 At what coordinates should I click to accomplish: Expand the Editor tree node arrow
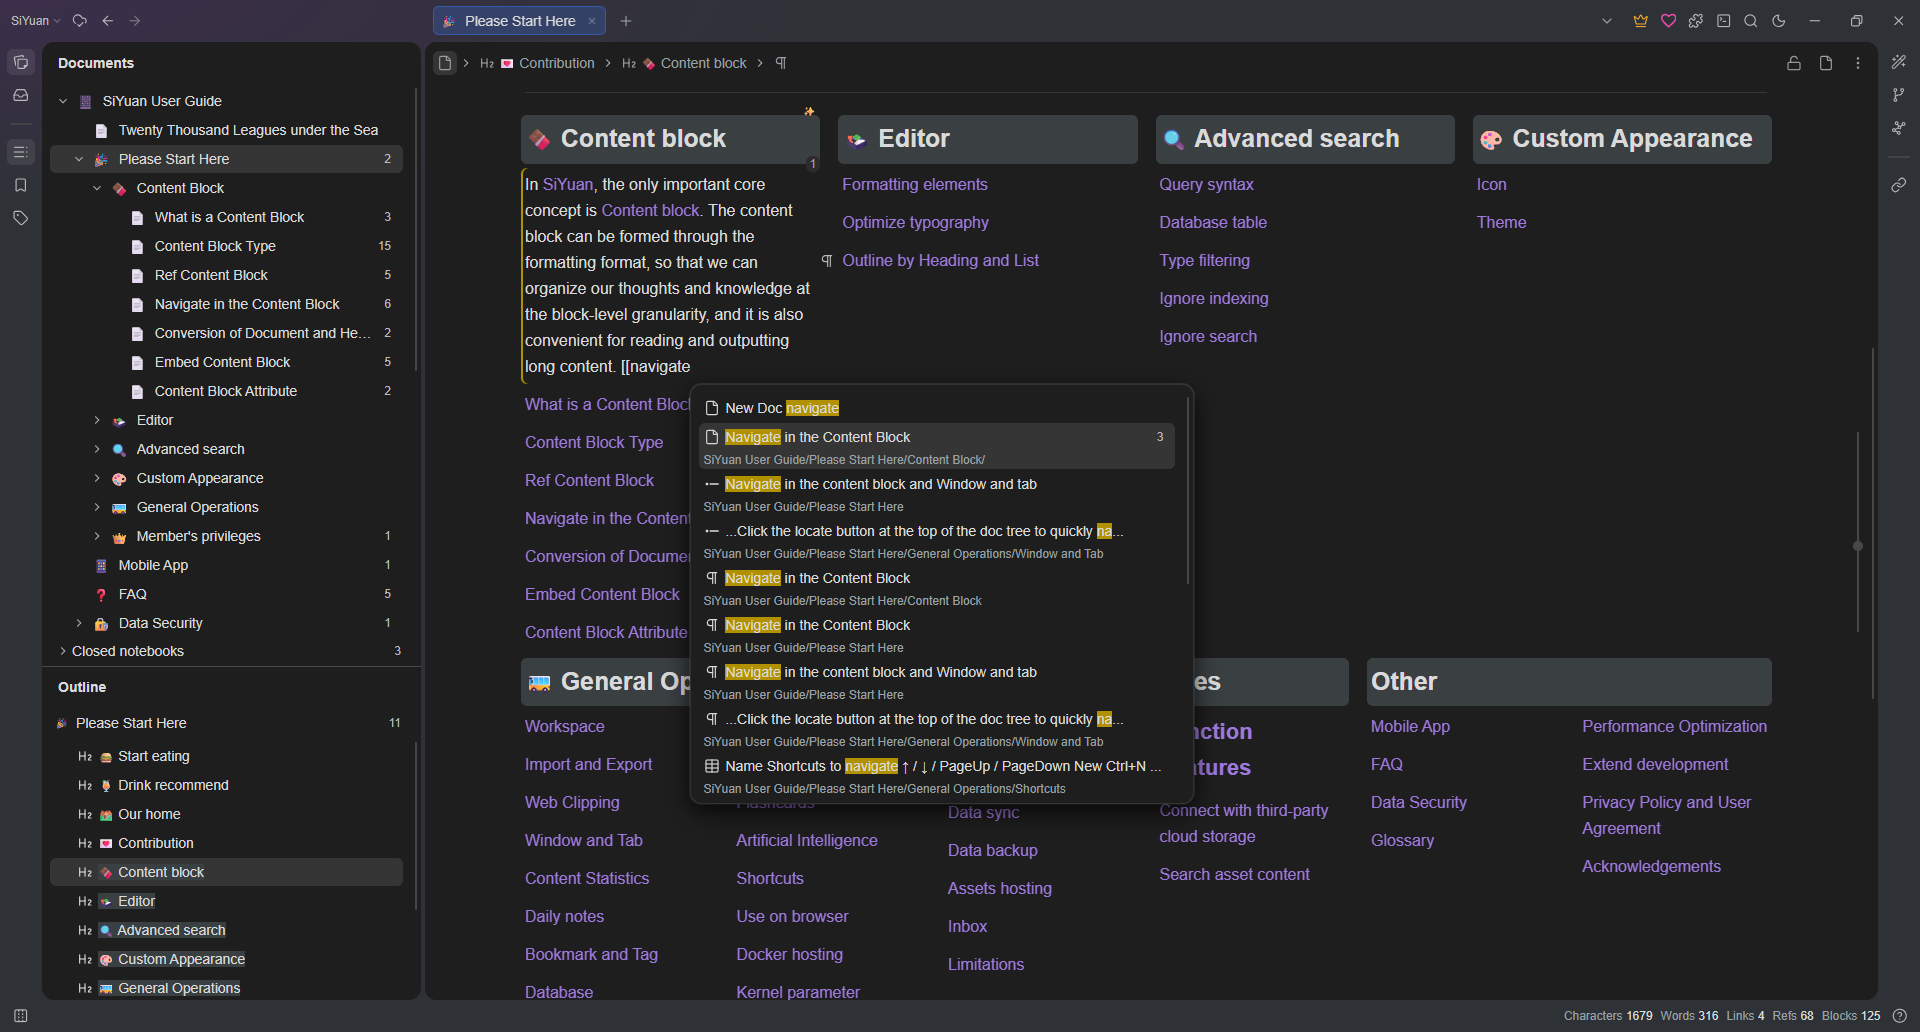tap(97, 420)
